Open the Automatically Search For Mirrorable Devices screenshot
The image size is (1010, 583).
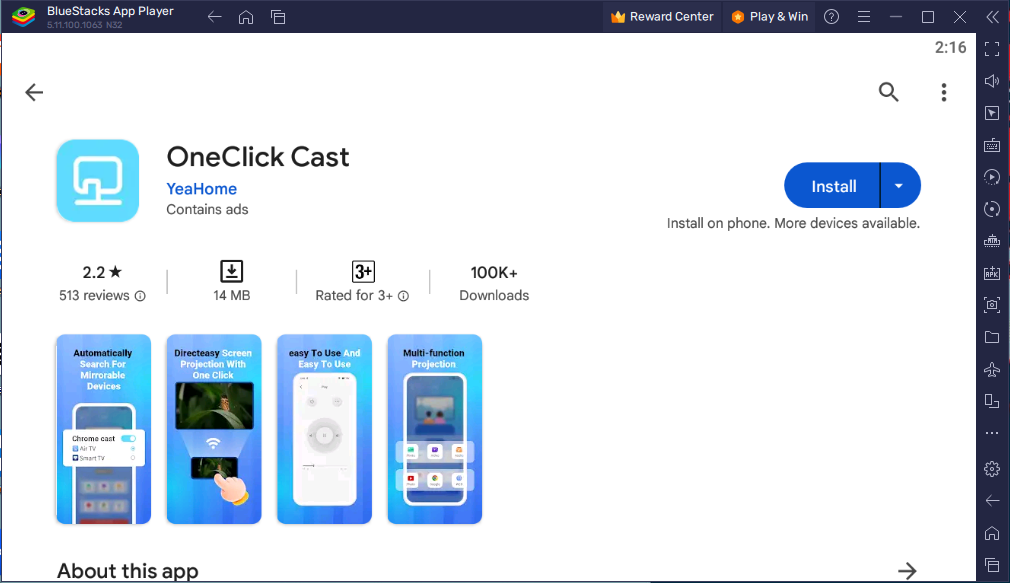(104, 429)
